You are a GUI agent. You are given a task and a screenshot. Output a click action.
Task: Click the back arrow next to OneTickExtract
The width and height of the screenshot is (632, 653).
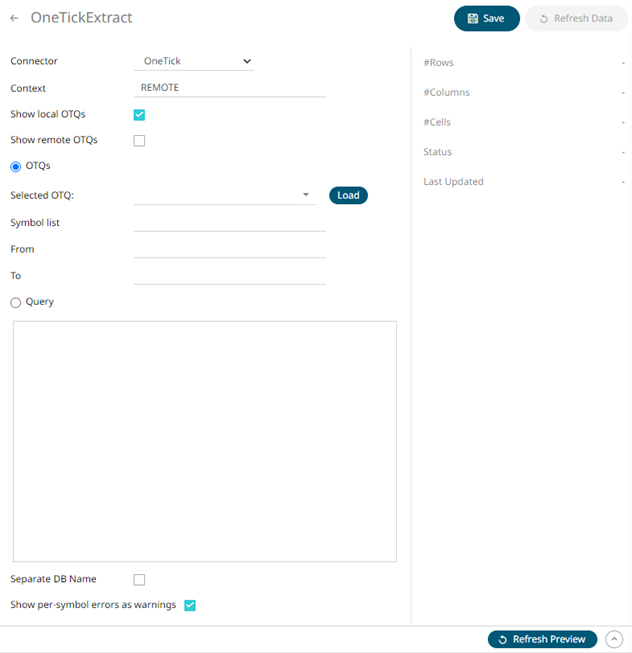[x=15, y=18]
